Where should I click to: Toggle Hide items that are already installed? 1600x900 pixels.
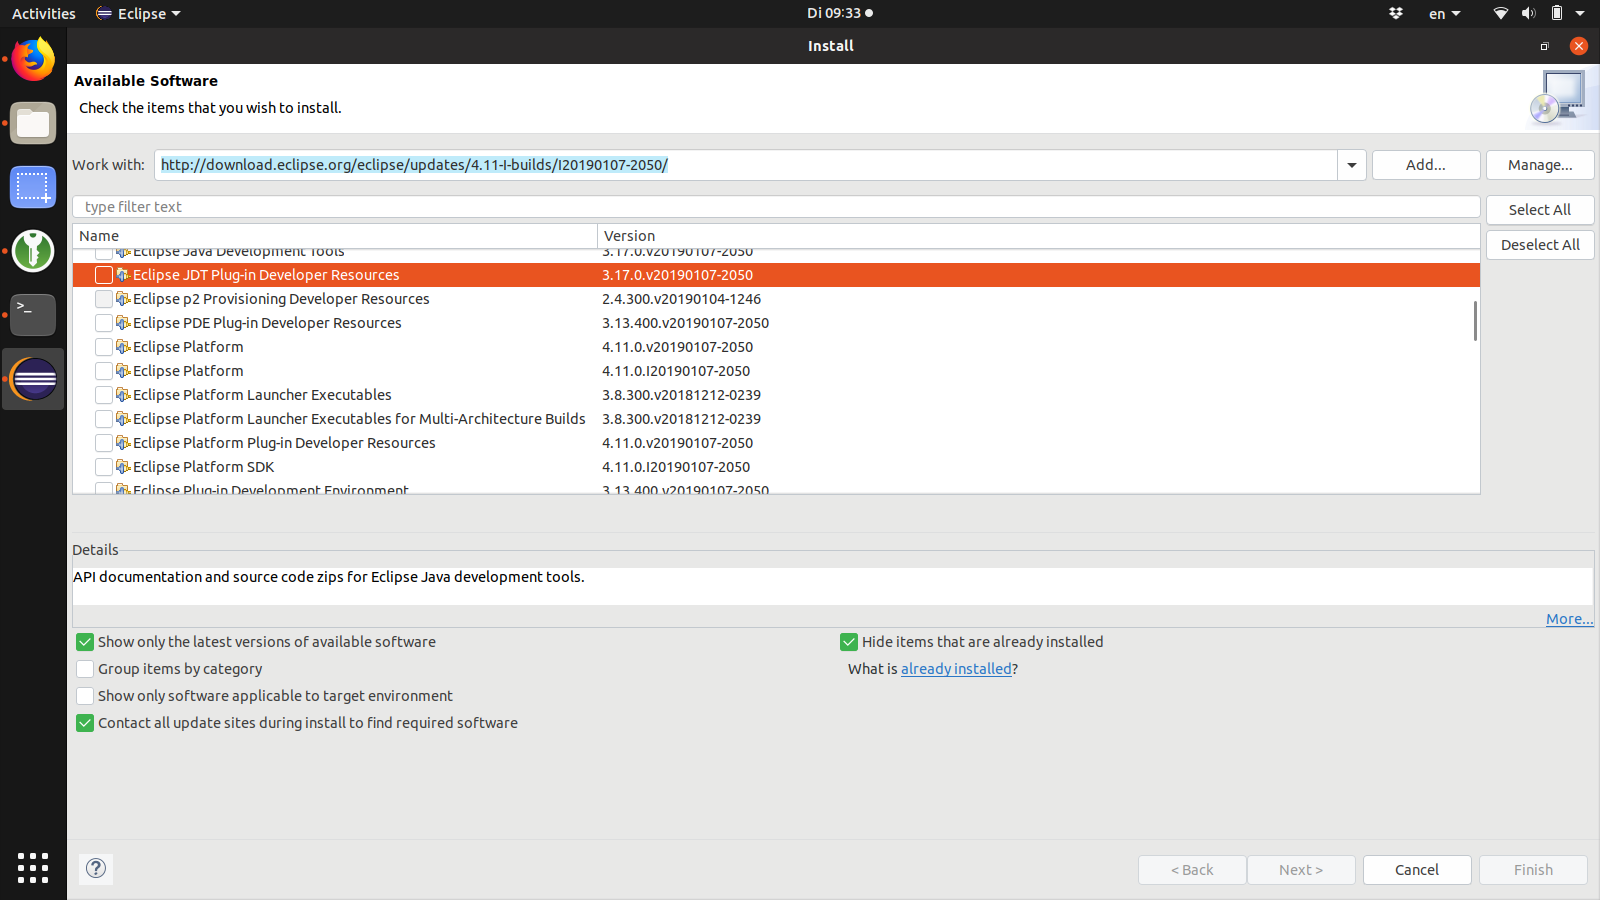point(849,642)
